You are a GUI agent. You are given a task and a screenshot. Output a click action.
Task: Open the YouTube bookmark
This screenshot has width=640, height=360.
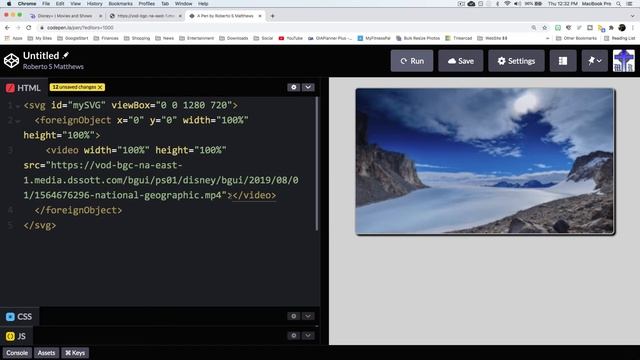(x=291, y=38)
